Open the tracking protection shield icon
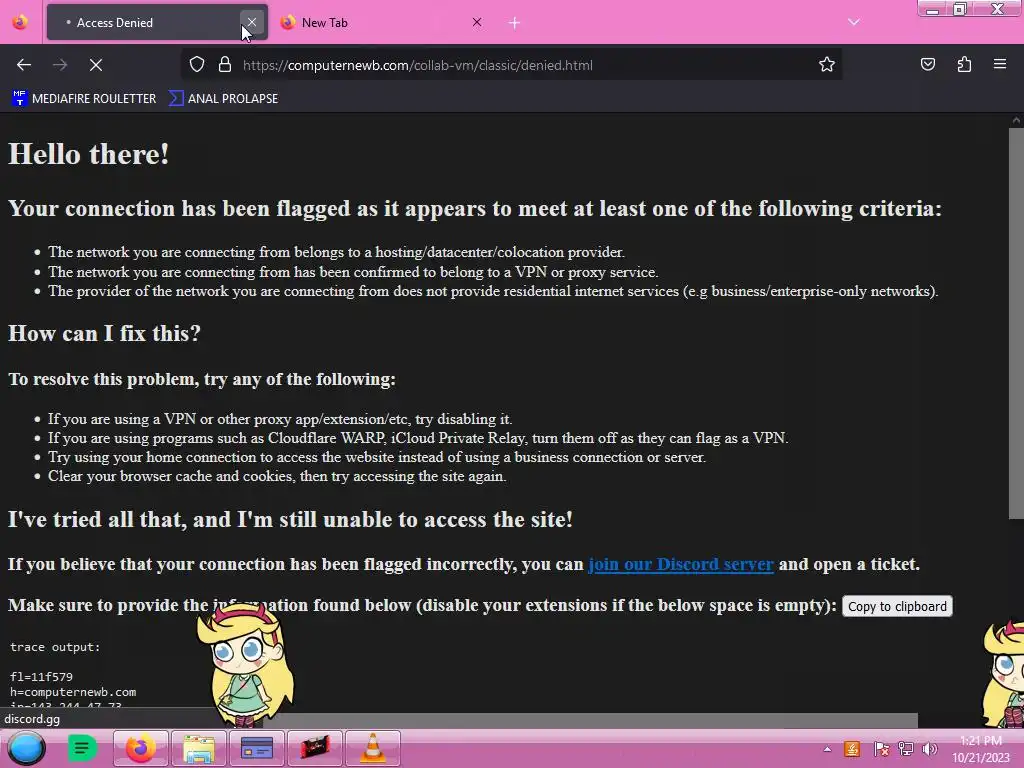The image size is (1024, 768). pos(197,65)
